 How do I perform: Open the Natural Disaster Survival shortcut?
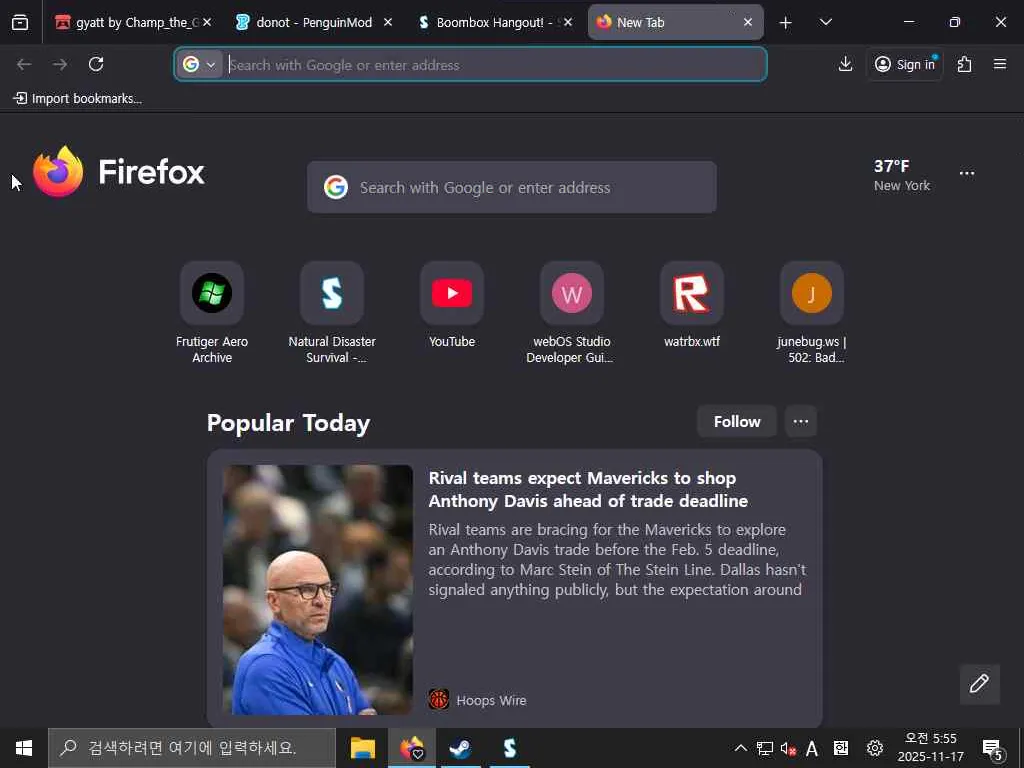(x=332, y=312)
